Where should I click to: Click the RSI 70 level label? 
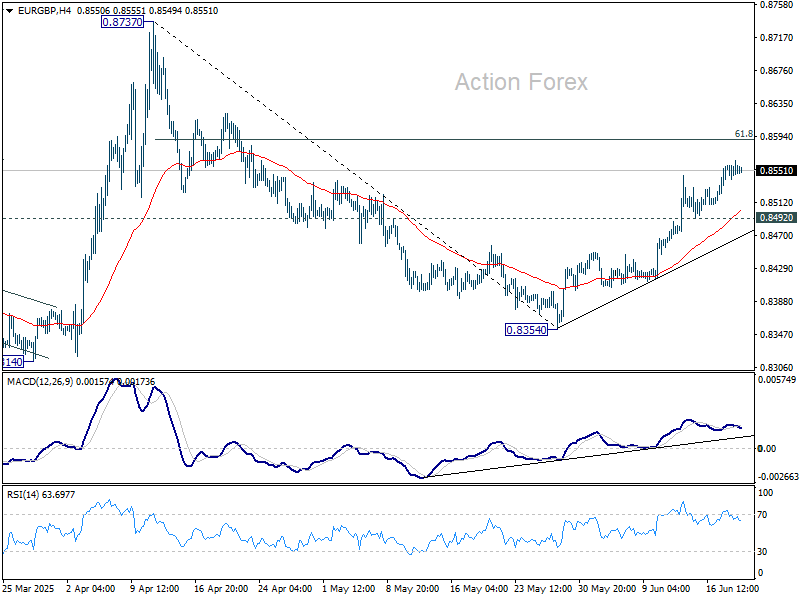tap(762, 515)
